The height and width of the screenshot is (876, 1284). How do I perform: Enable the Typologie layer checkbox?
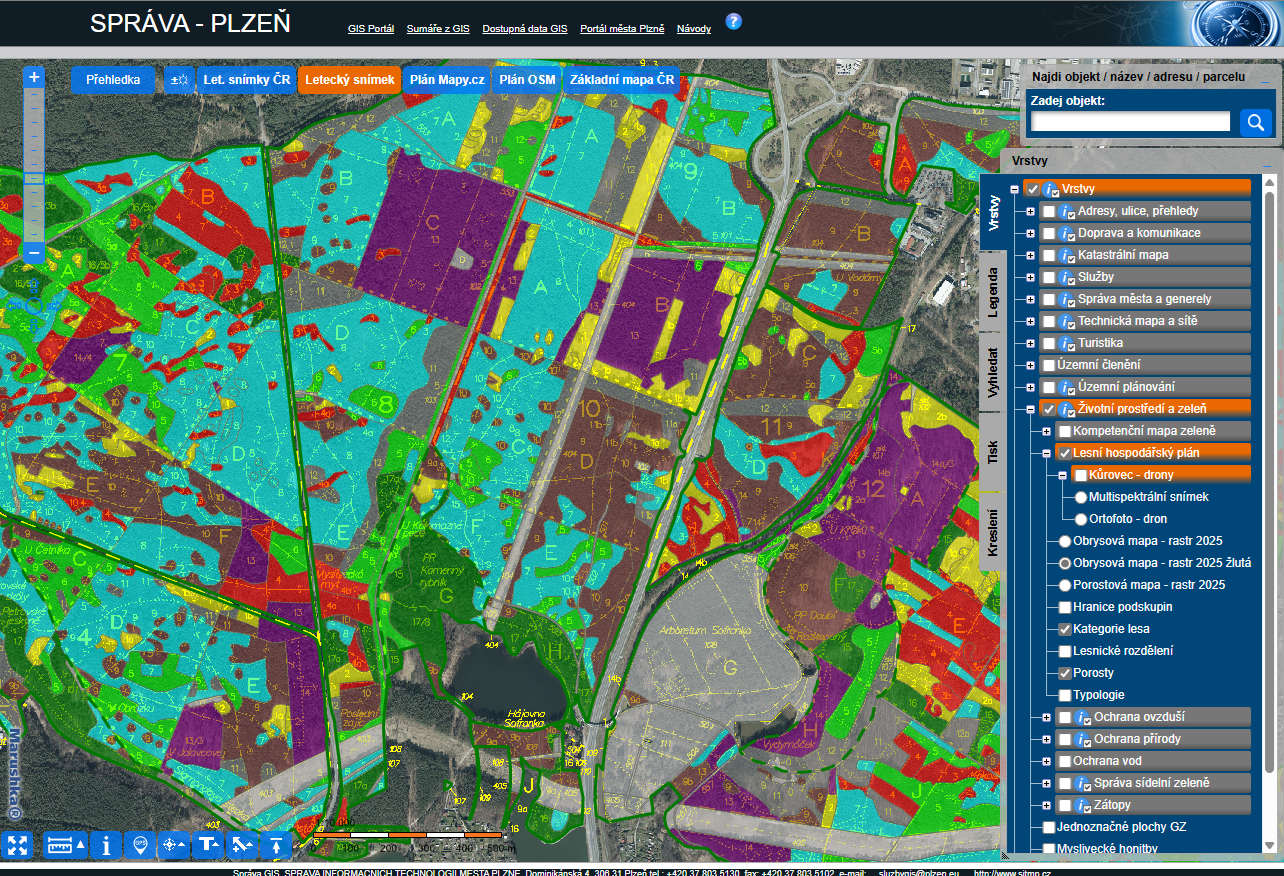[x=1065, y=695]
